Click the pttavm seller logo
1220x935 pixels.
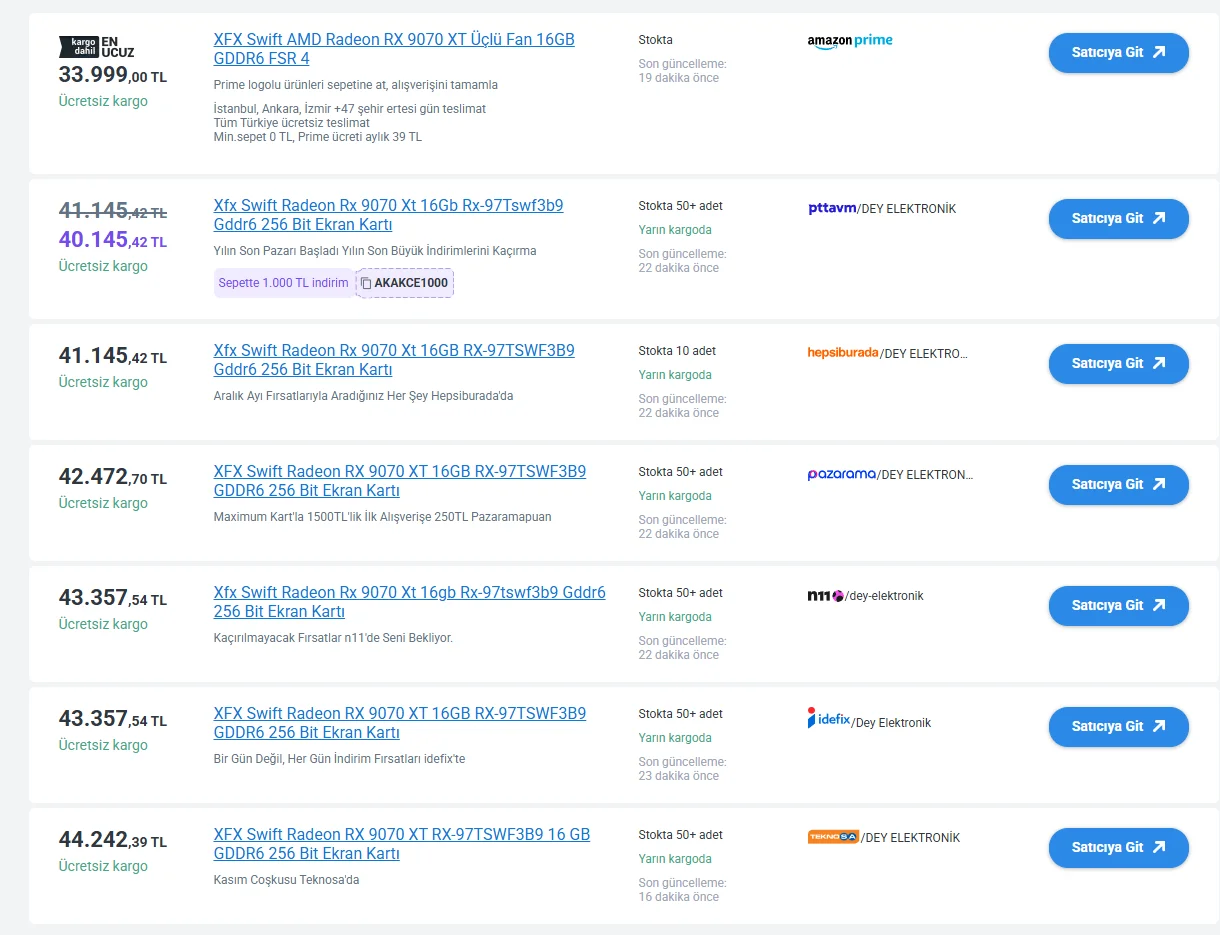[833, 209]
